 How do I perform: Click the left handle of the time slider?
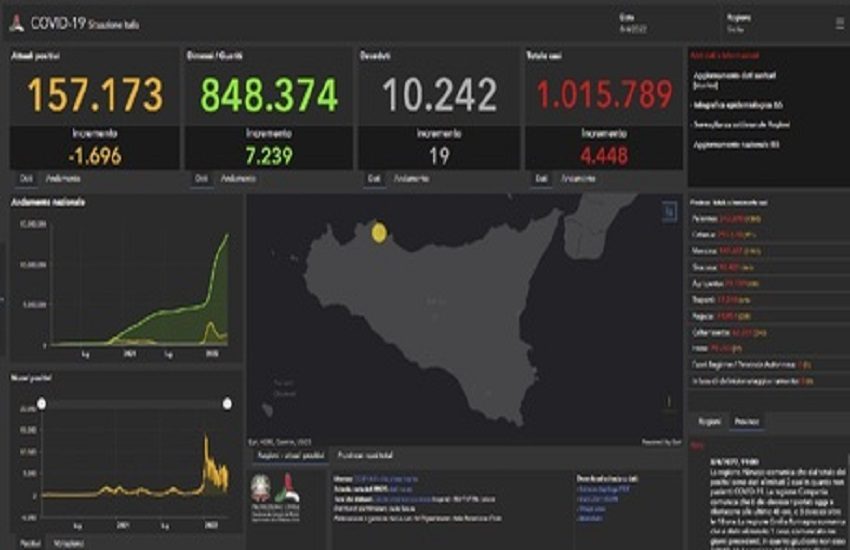(x=42, y=403)
